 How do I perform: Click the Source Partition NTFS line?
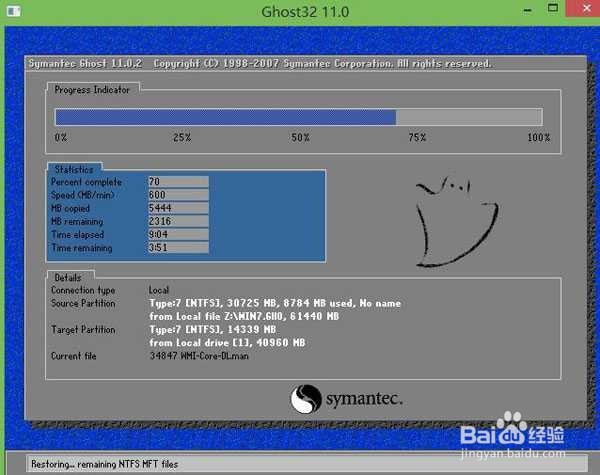tap(275, 303)
